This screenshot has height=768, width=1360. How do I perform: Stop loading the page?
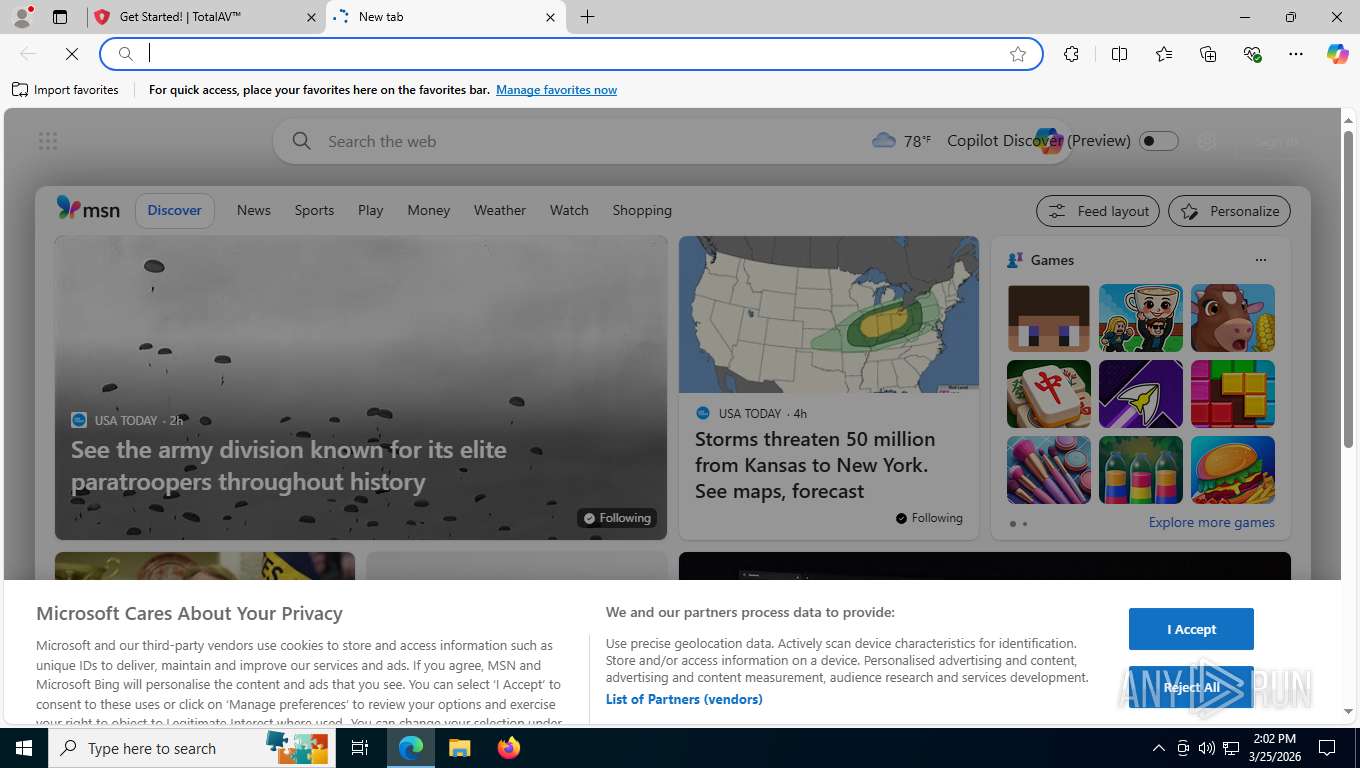[x=72, y=54]
